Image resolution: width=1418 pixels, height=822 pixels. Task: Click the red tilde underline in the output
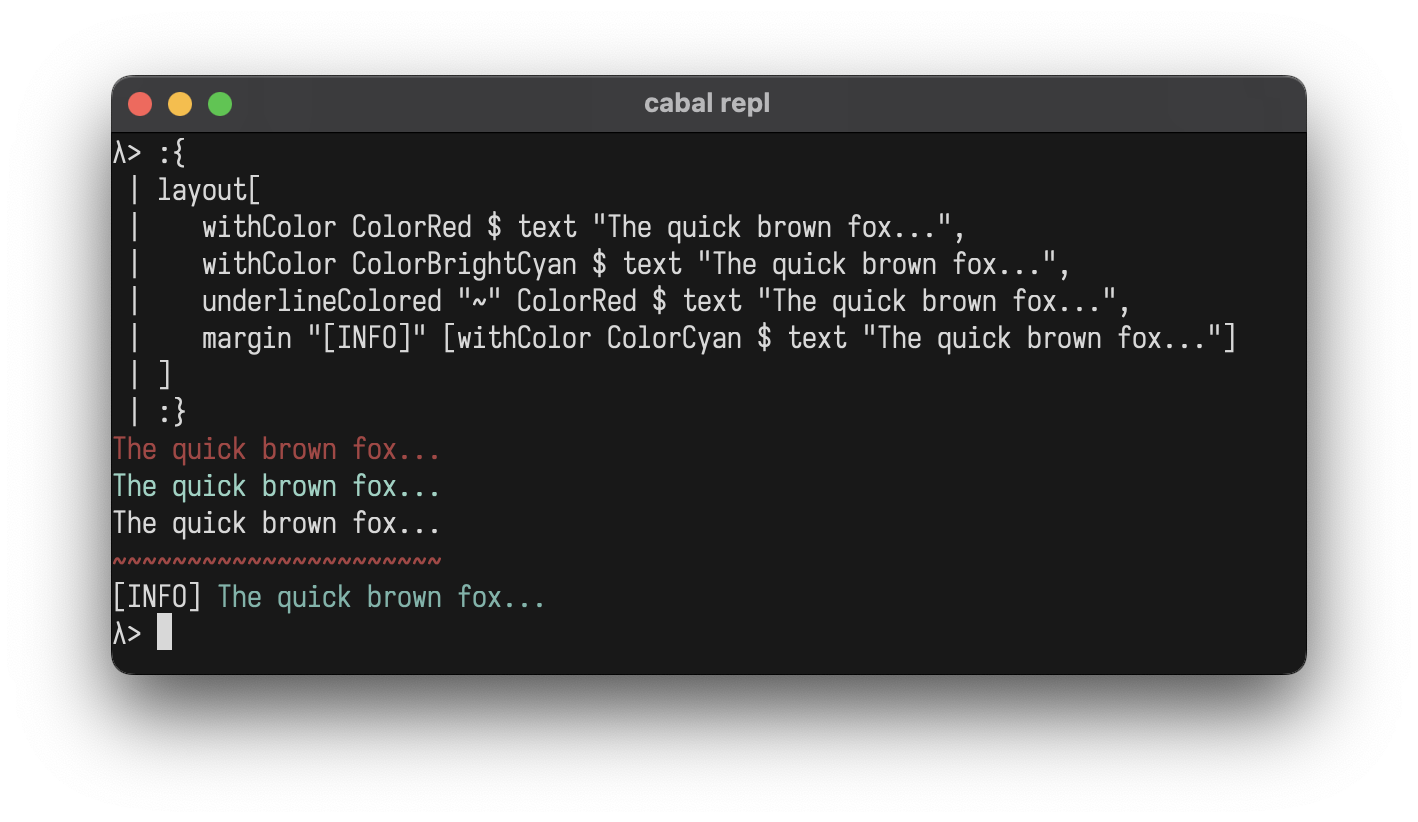click(x=276, y=561)
